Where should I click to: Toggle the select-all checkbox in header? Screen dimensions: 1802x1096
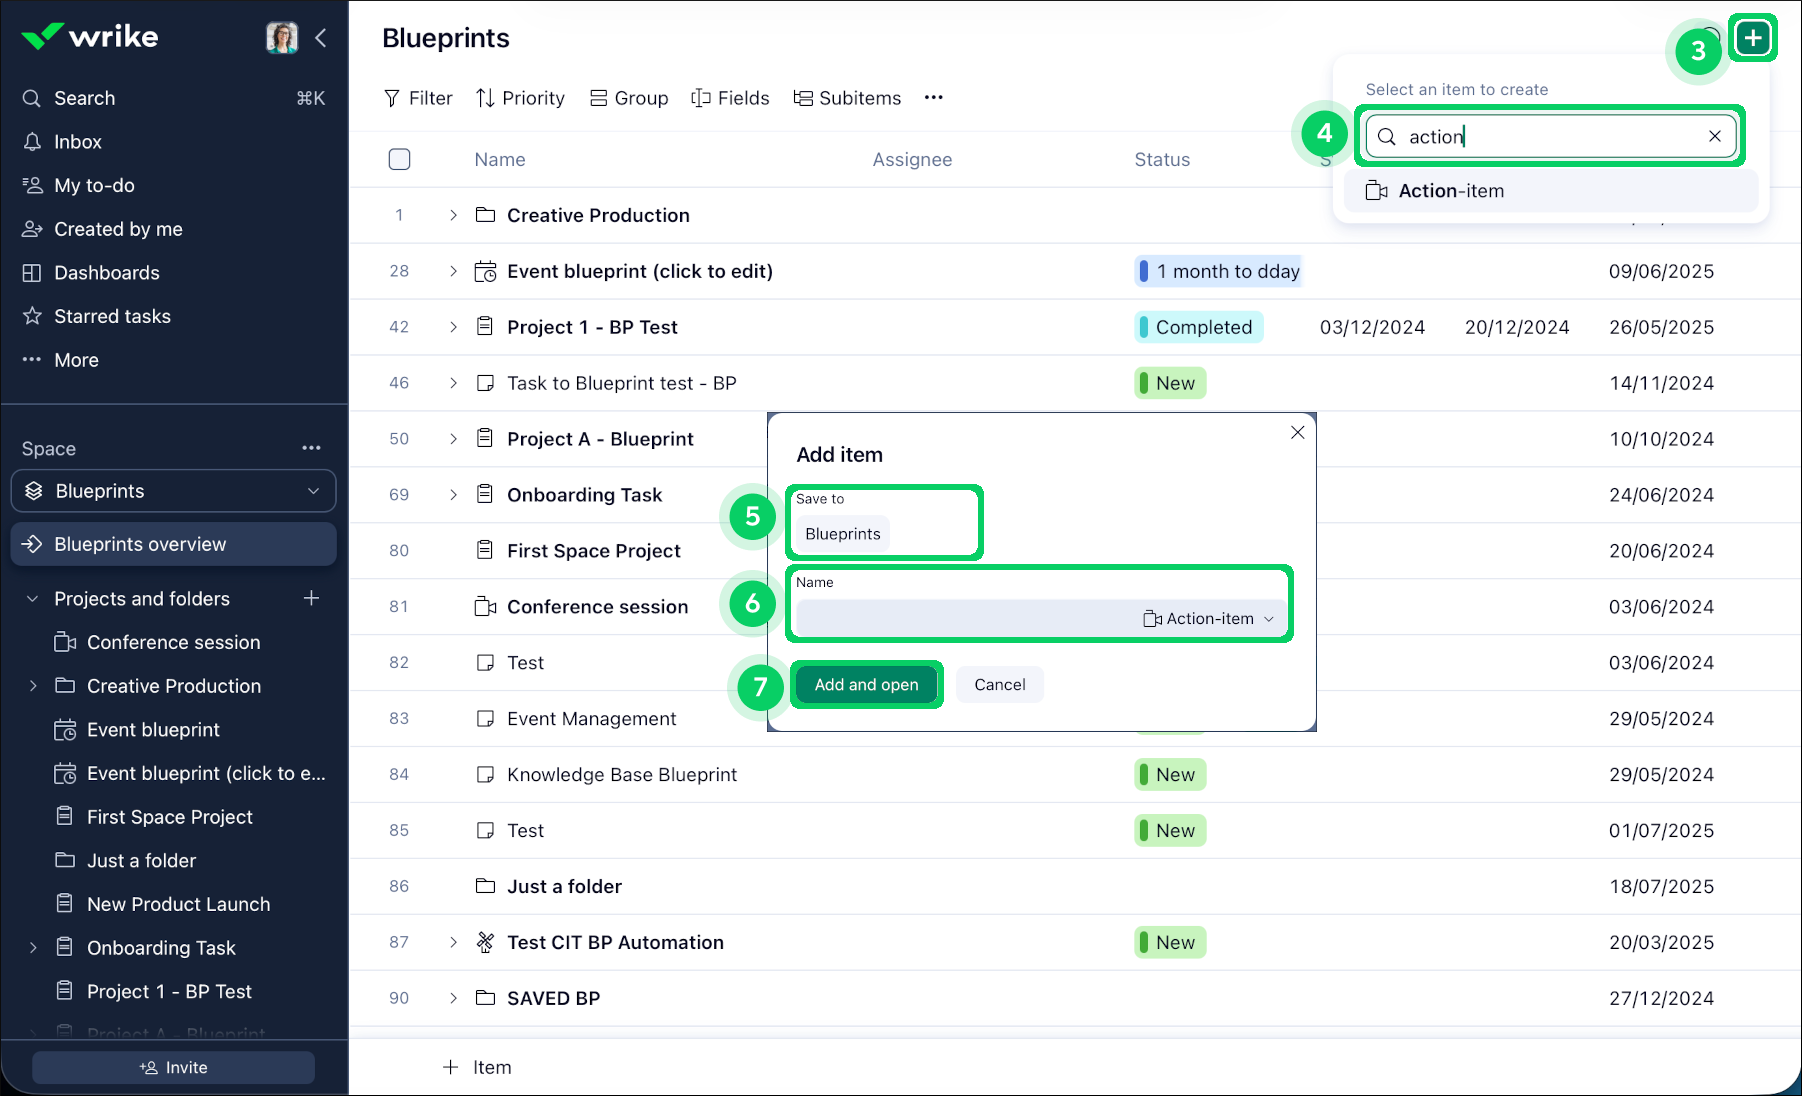[x=399, y=159]
